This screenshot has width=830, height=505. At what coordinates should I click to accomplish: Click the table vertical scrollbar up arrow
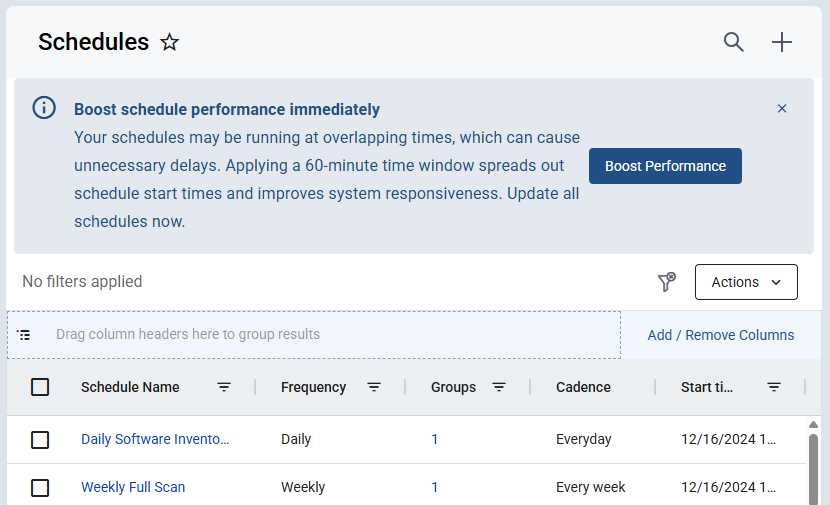point(814,425)
